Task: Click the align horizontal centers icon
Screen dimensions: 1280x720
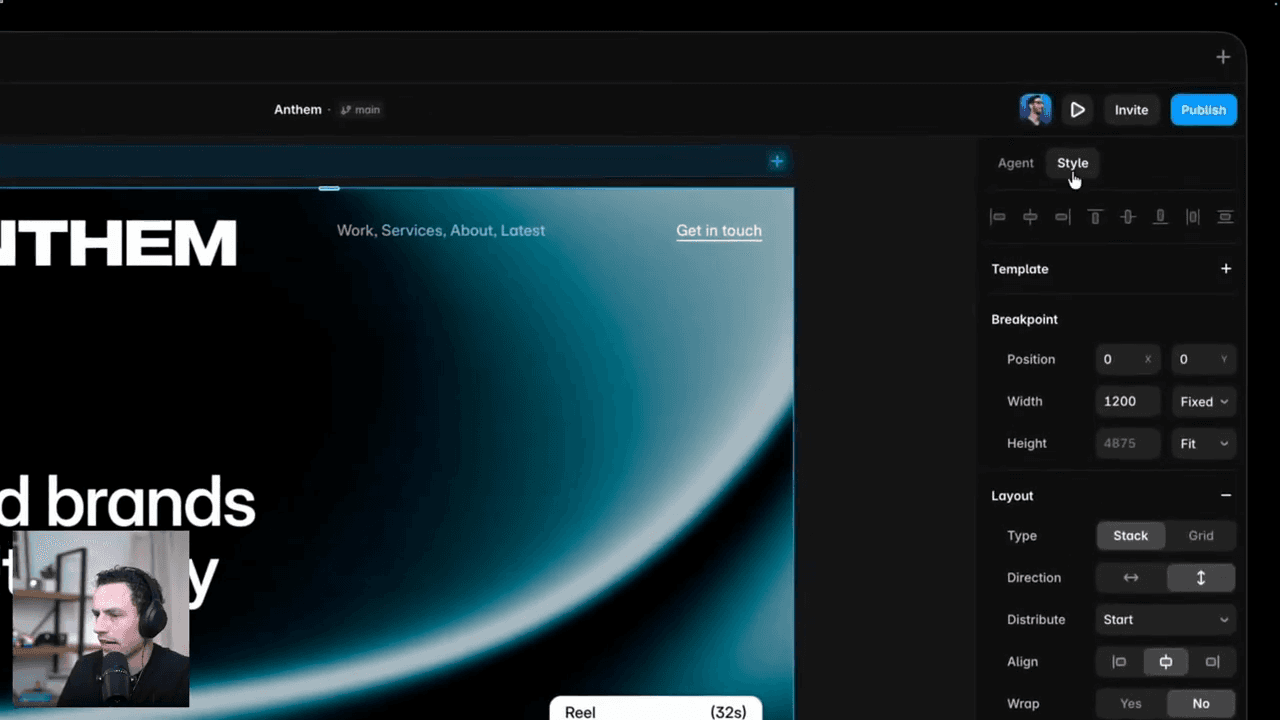Action: coord(1030,217)
